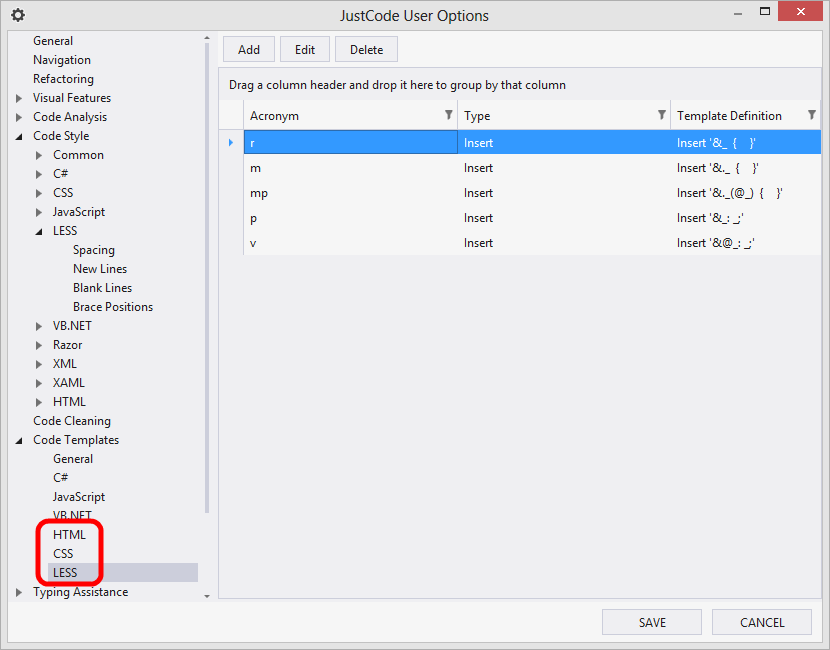This screenshot has height=650, width=830.
Task: Select Brace Positions under LESS
Action: point(113,307)
